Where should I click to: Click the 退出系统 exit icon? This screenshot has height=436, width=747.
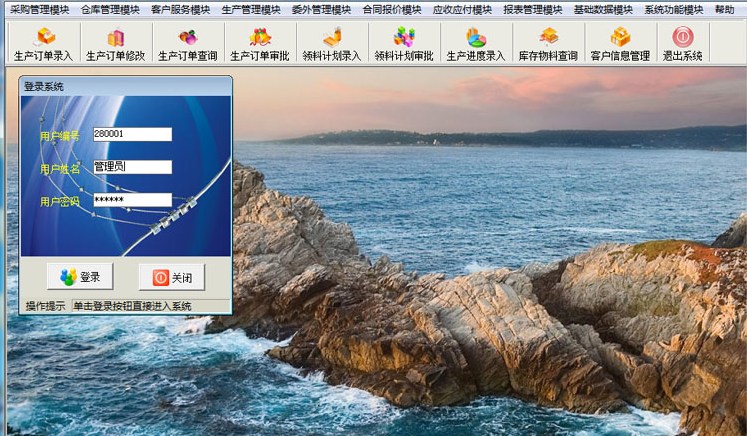(683, 43)
